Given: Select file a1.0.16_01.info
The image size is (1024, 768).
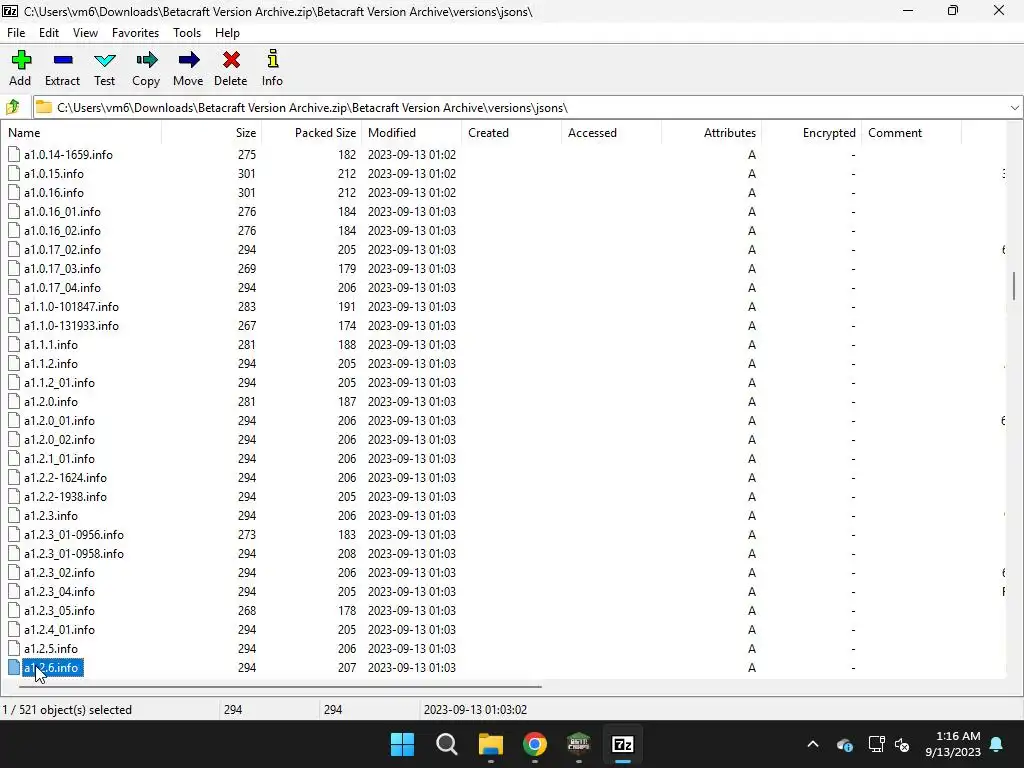Looking at the screenshot, I should [x=62, y=212].
